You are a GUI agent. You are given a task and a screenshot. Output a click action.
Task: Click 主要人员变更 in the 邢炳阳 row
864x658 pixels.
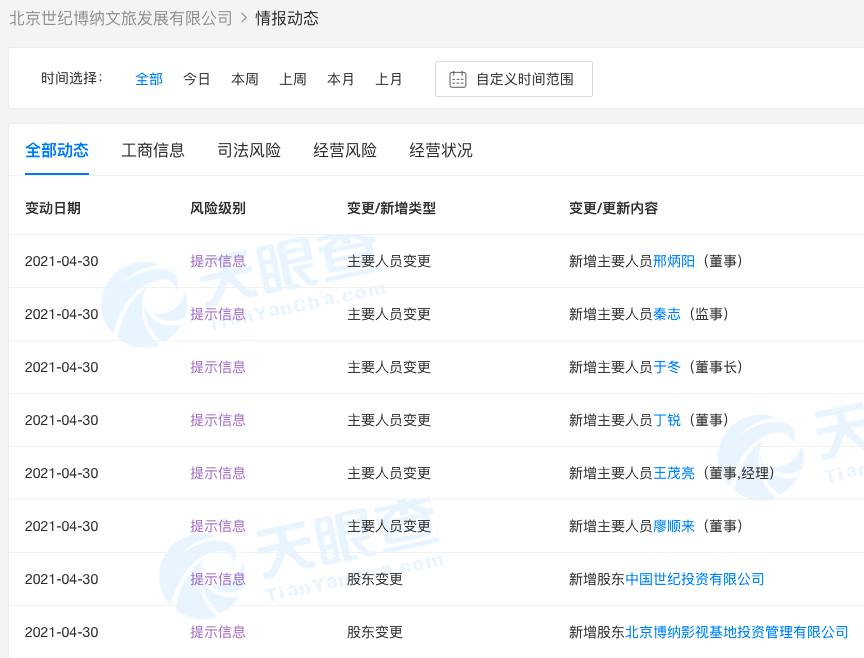point(388,261)
